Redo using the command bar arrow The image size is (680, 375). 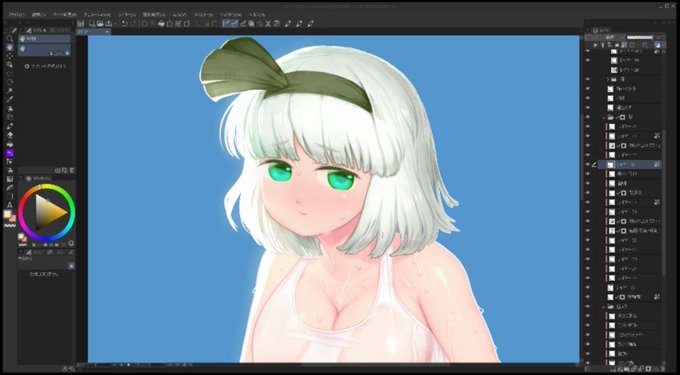click(x=133, y=23)
